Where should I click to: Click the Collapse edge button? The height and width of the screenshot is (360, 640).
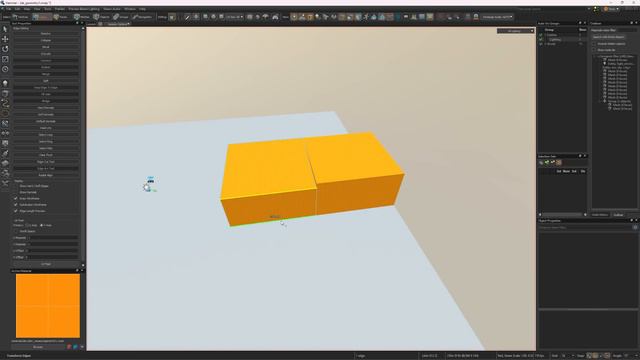(x=46, y=40)
